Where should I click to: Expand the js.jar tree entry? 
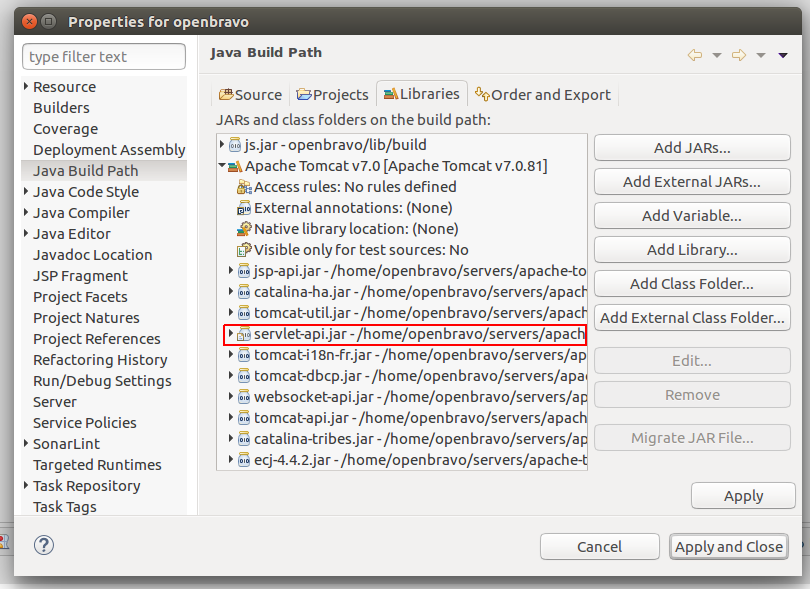click(222, 145)
